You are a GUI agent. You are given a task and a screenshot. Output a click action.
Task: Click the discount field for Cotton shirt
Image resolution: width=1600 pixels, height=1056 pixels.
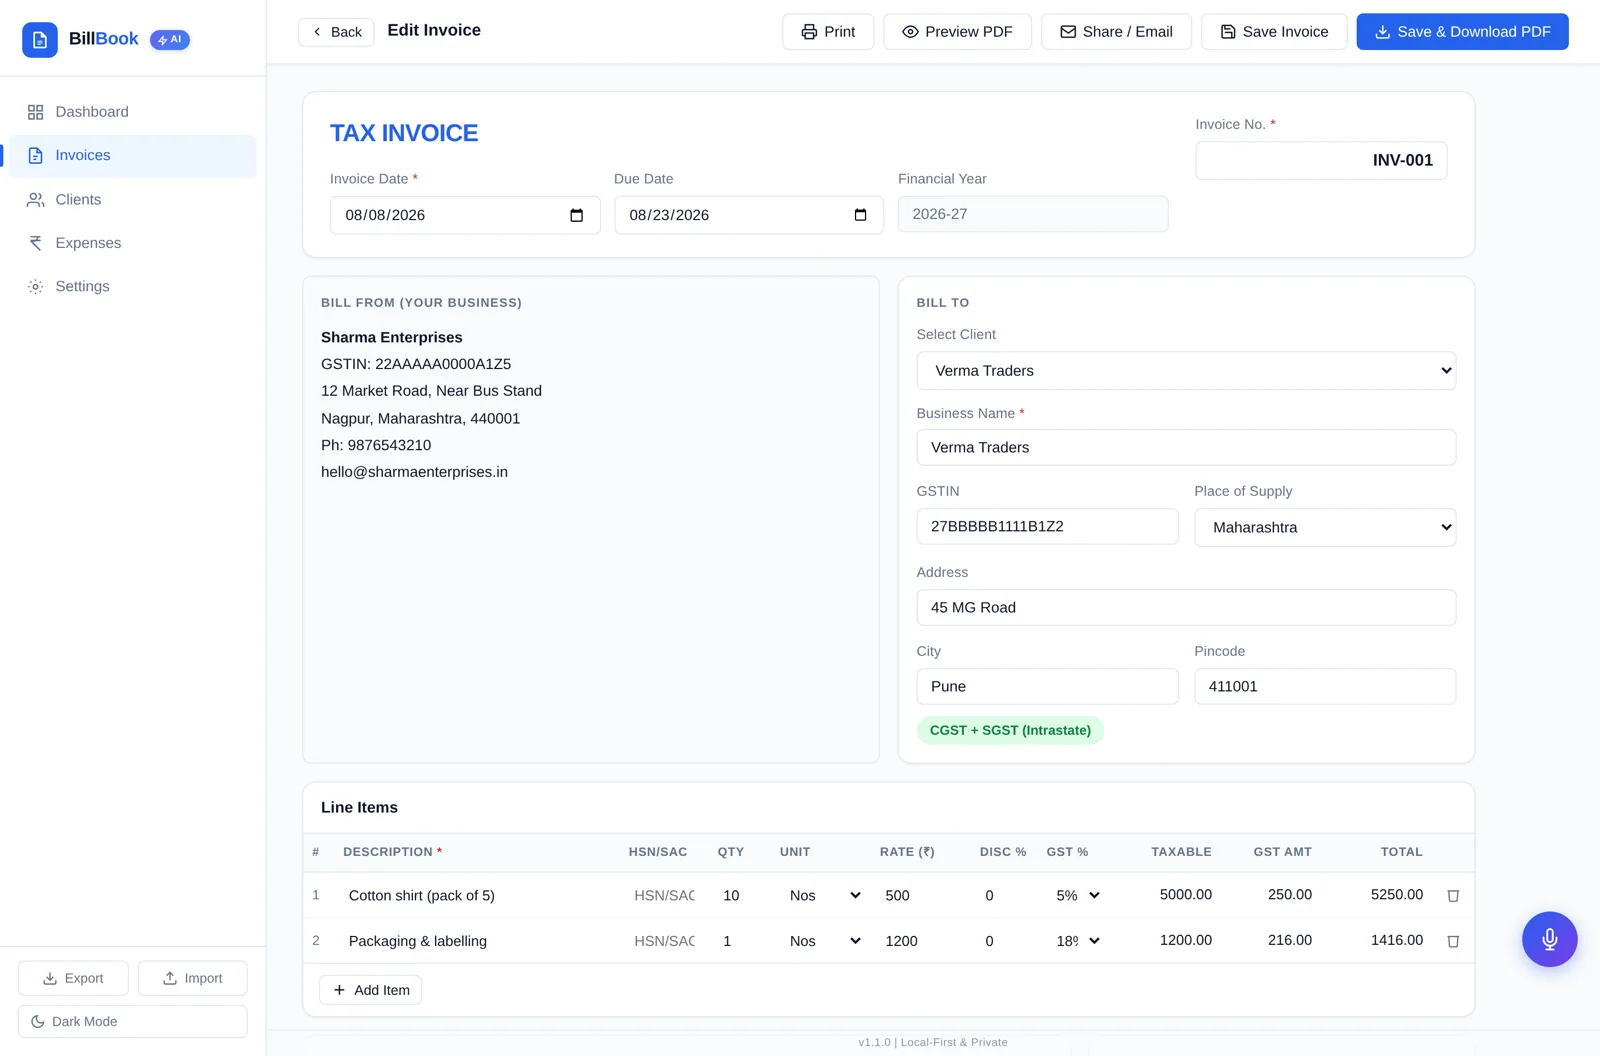[1004, 895]
